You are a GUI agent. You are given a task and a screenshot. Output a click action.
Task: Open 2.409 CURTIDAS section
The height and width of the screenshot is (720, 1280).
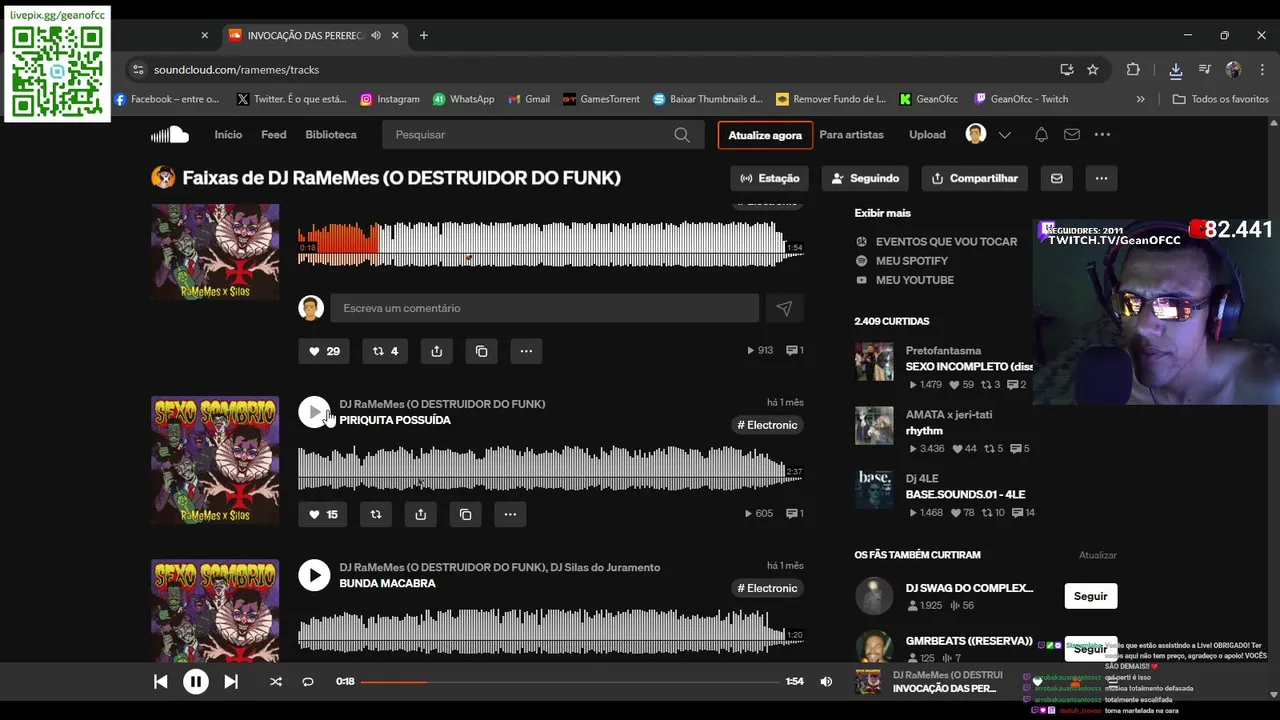pos(892,321)
